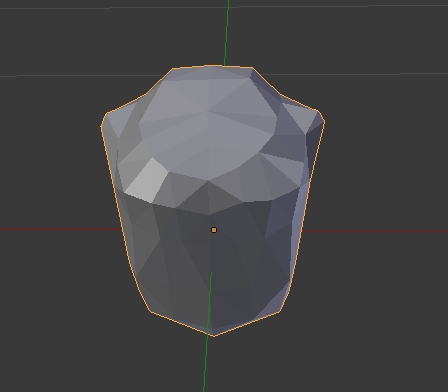Click the empty background left of the mesh to deselect

(x=50, y=150)
